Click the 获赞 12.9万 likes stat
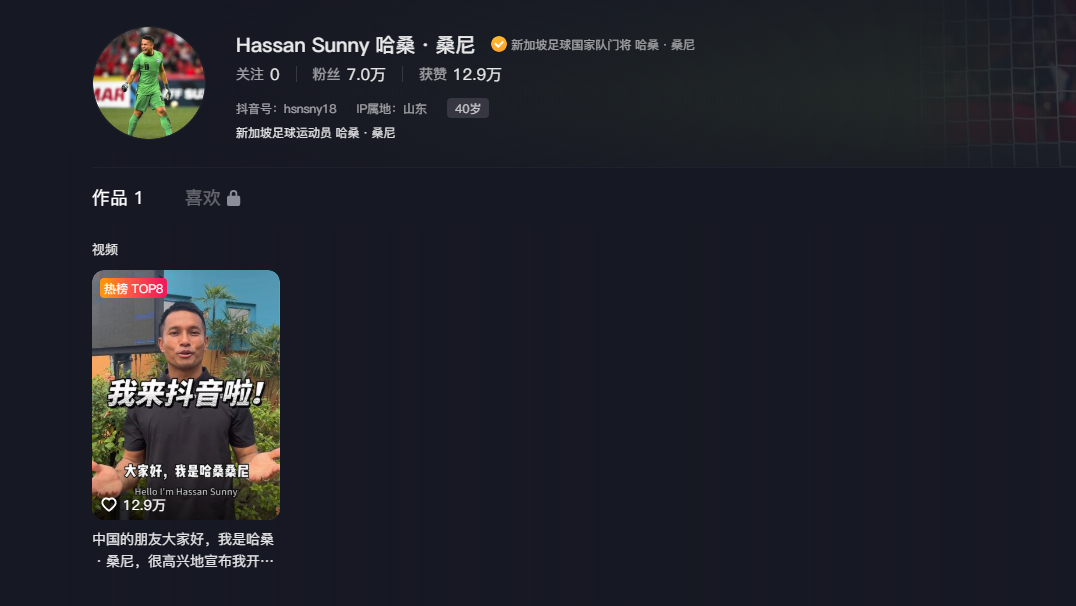 pyautogui.click(x=460, y=74)
